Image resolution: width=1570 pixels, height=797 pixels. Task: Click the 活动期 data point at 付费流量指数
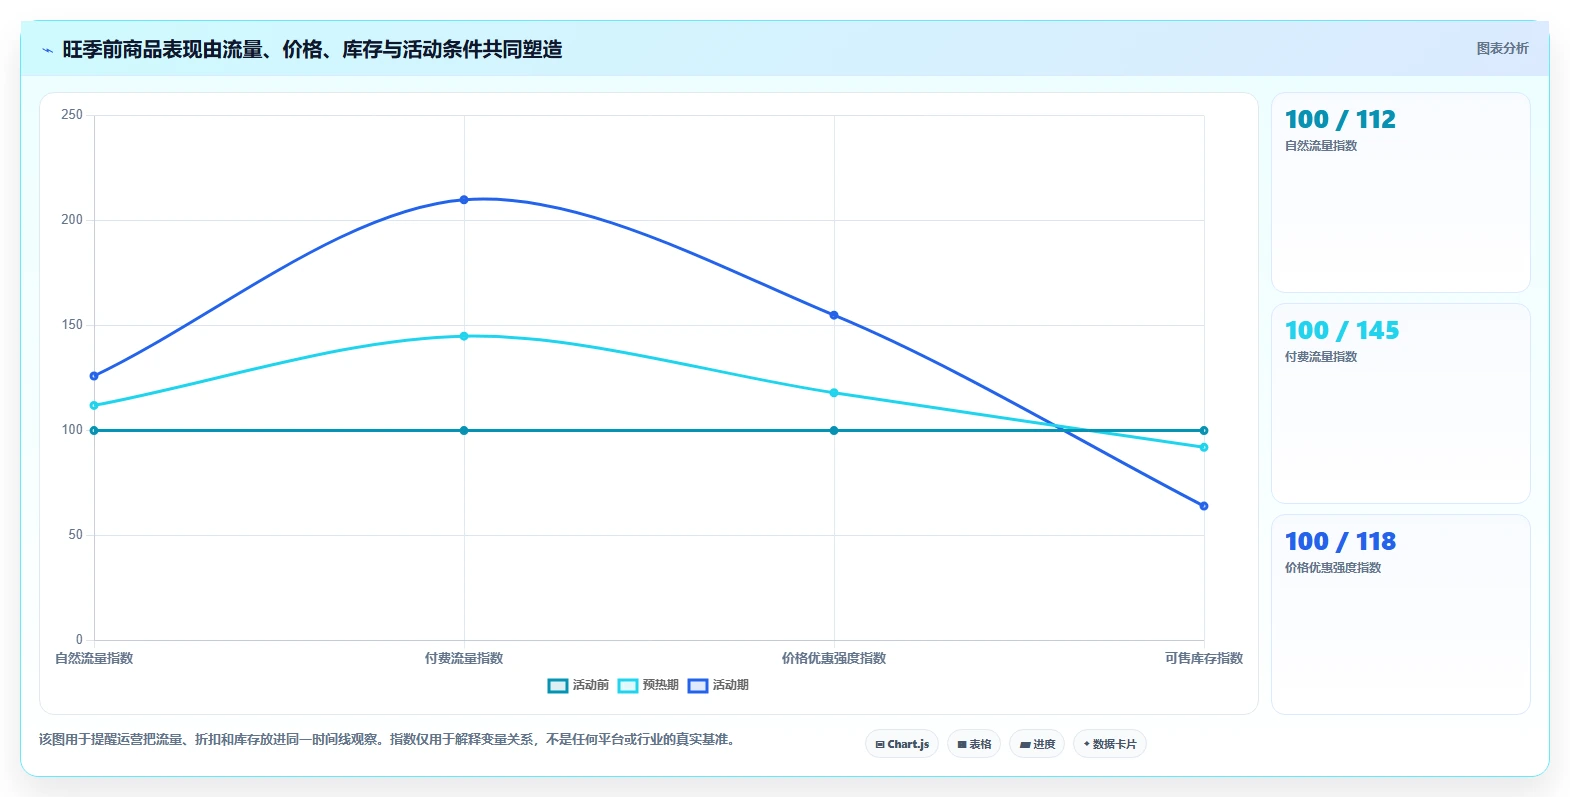[x=464, y=200]
